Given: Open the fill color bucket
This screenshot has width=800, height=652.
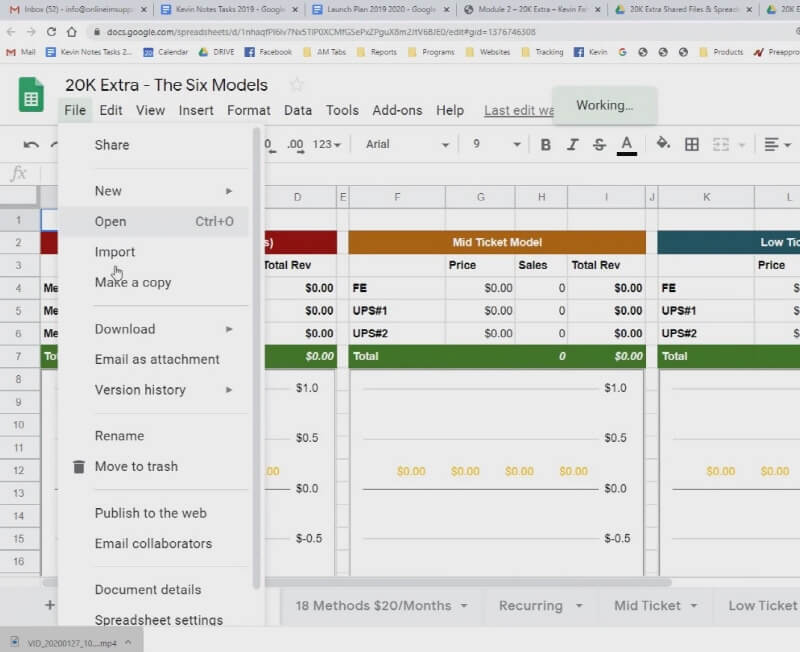Looking at the screenshot, I should click(663, 144).
